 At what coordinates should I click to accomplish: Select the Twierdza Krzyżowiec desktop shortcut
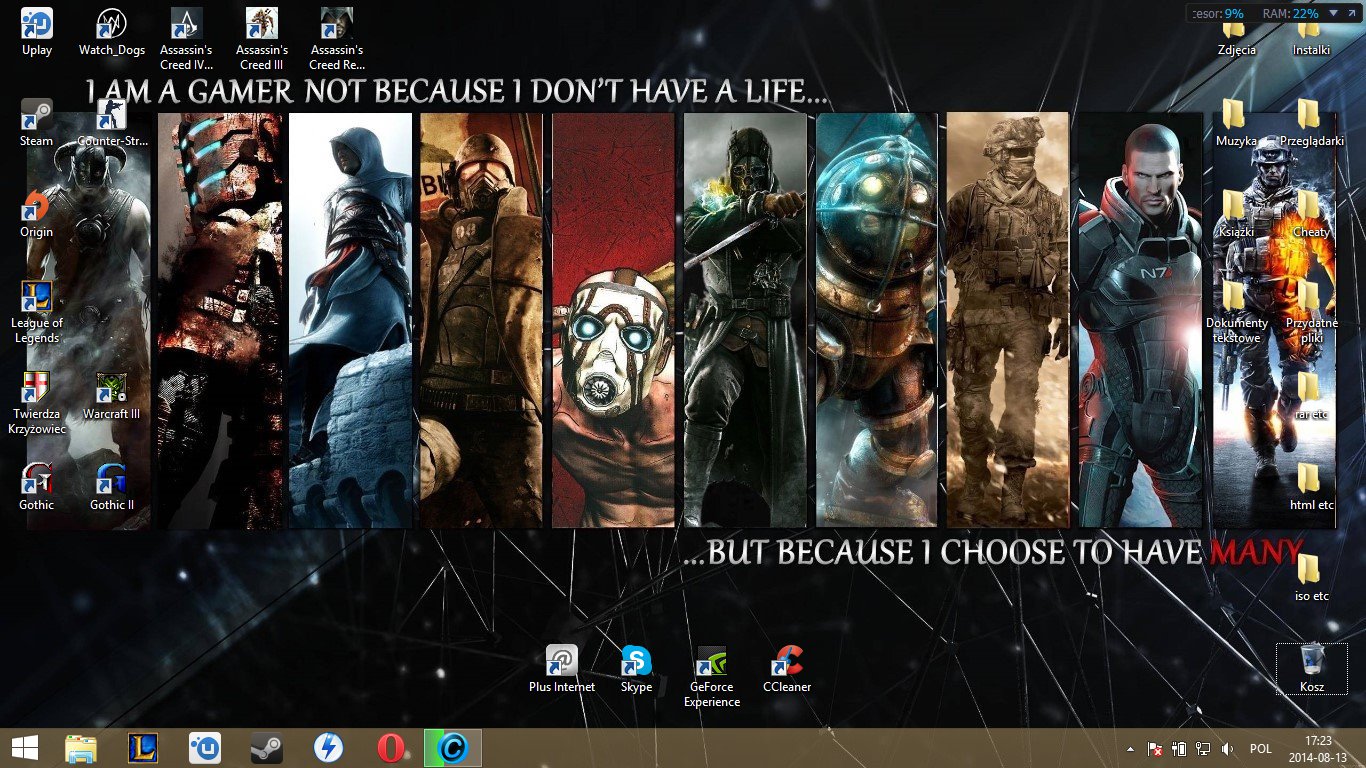(x=37, y=403)
